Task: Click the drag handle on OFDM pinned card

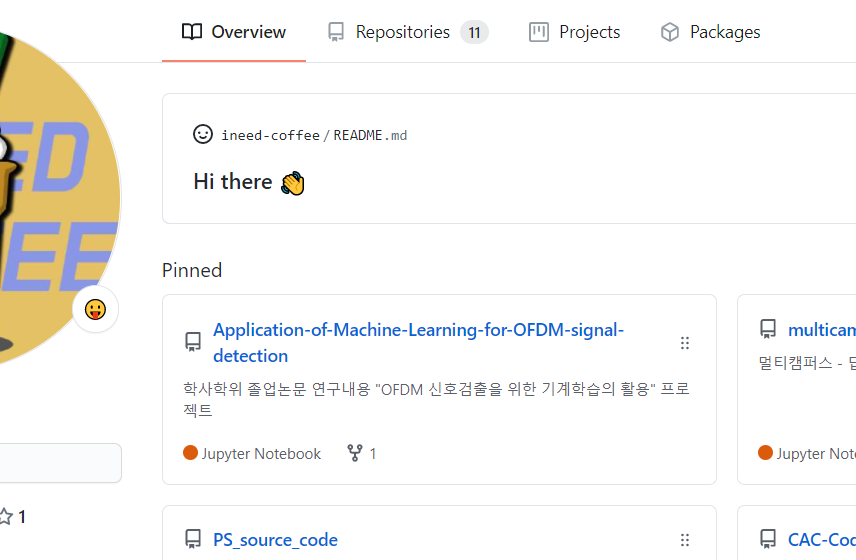Action: pos(685,343)
